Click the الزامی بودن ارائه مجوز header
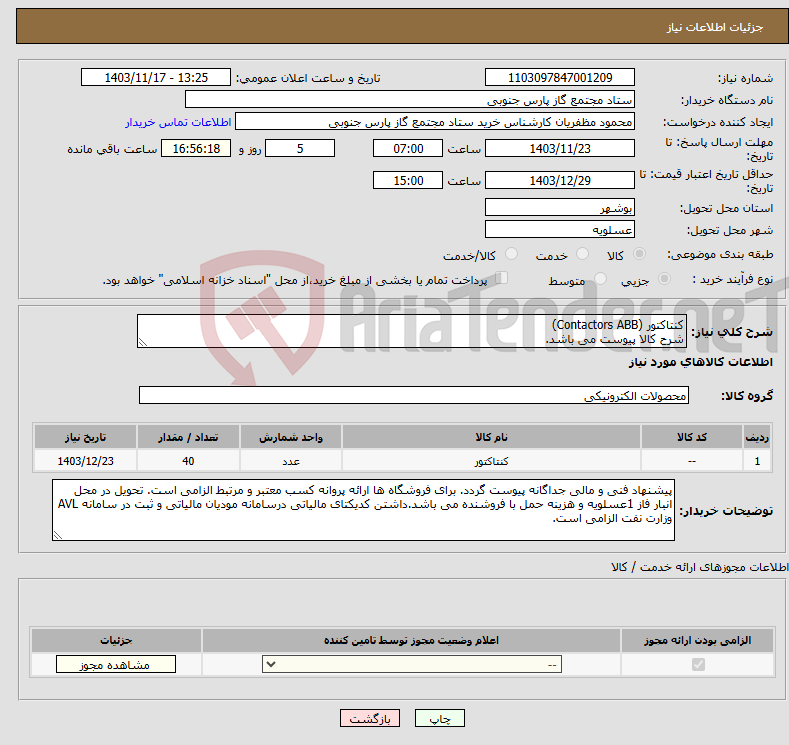This screenshot has height=745, width=789. tap(697, 640)
